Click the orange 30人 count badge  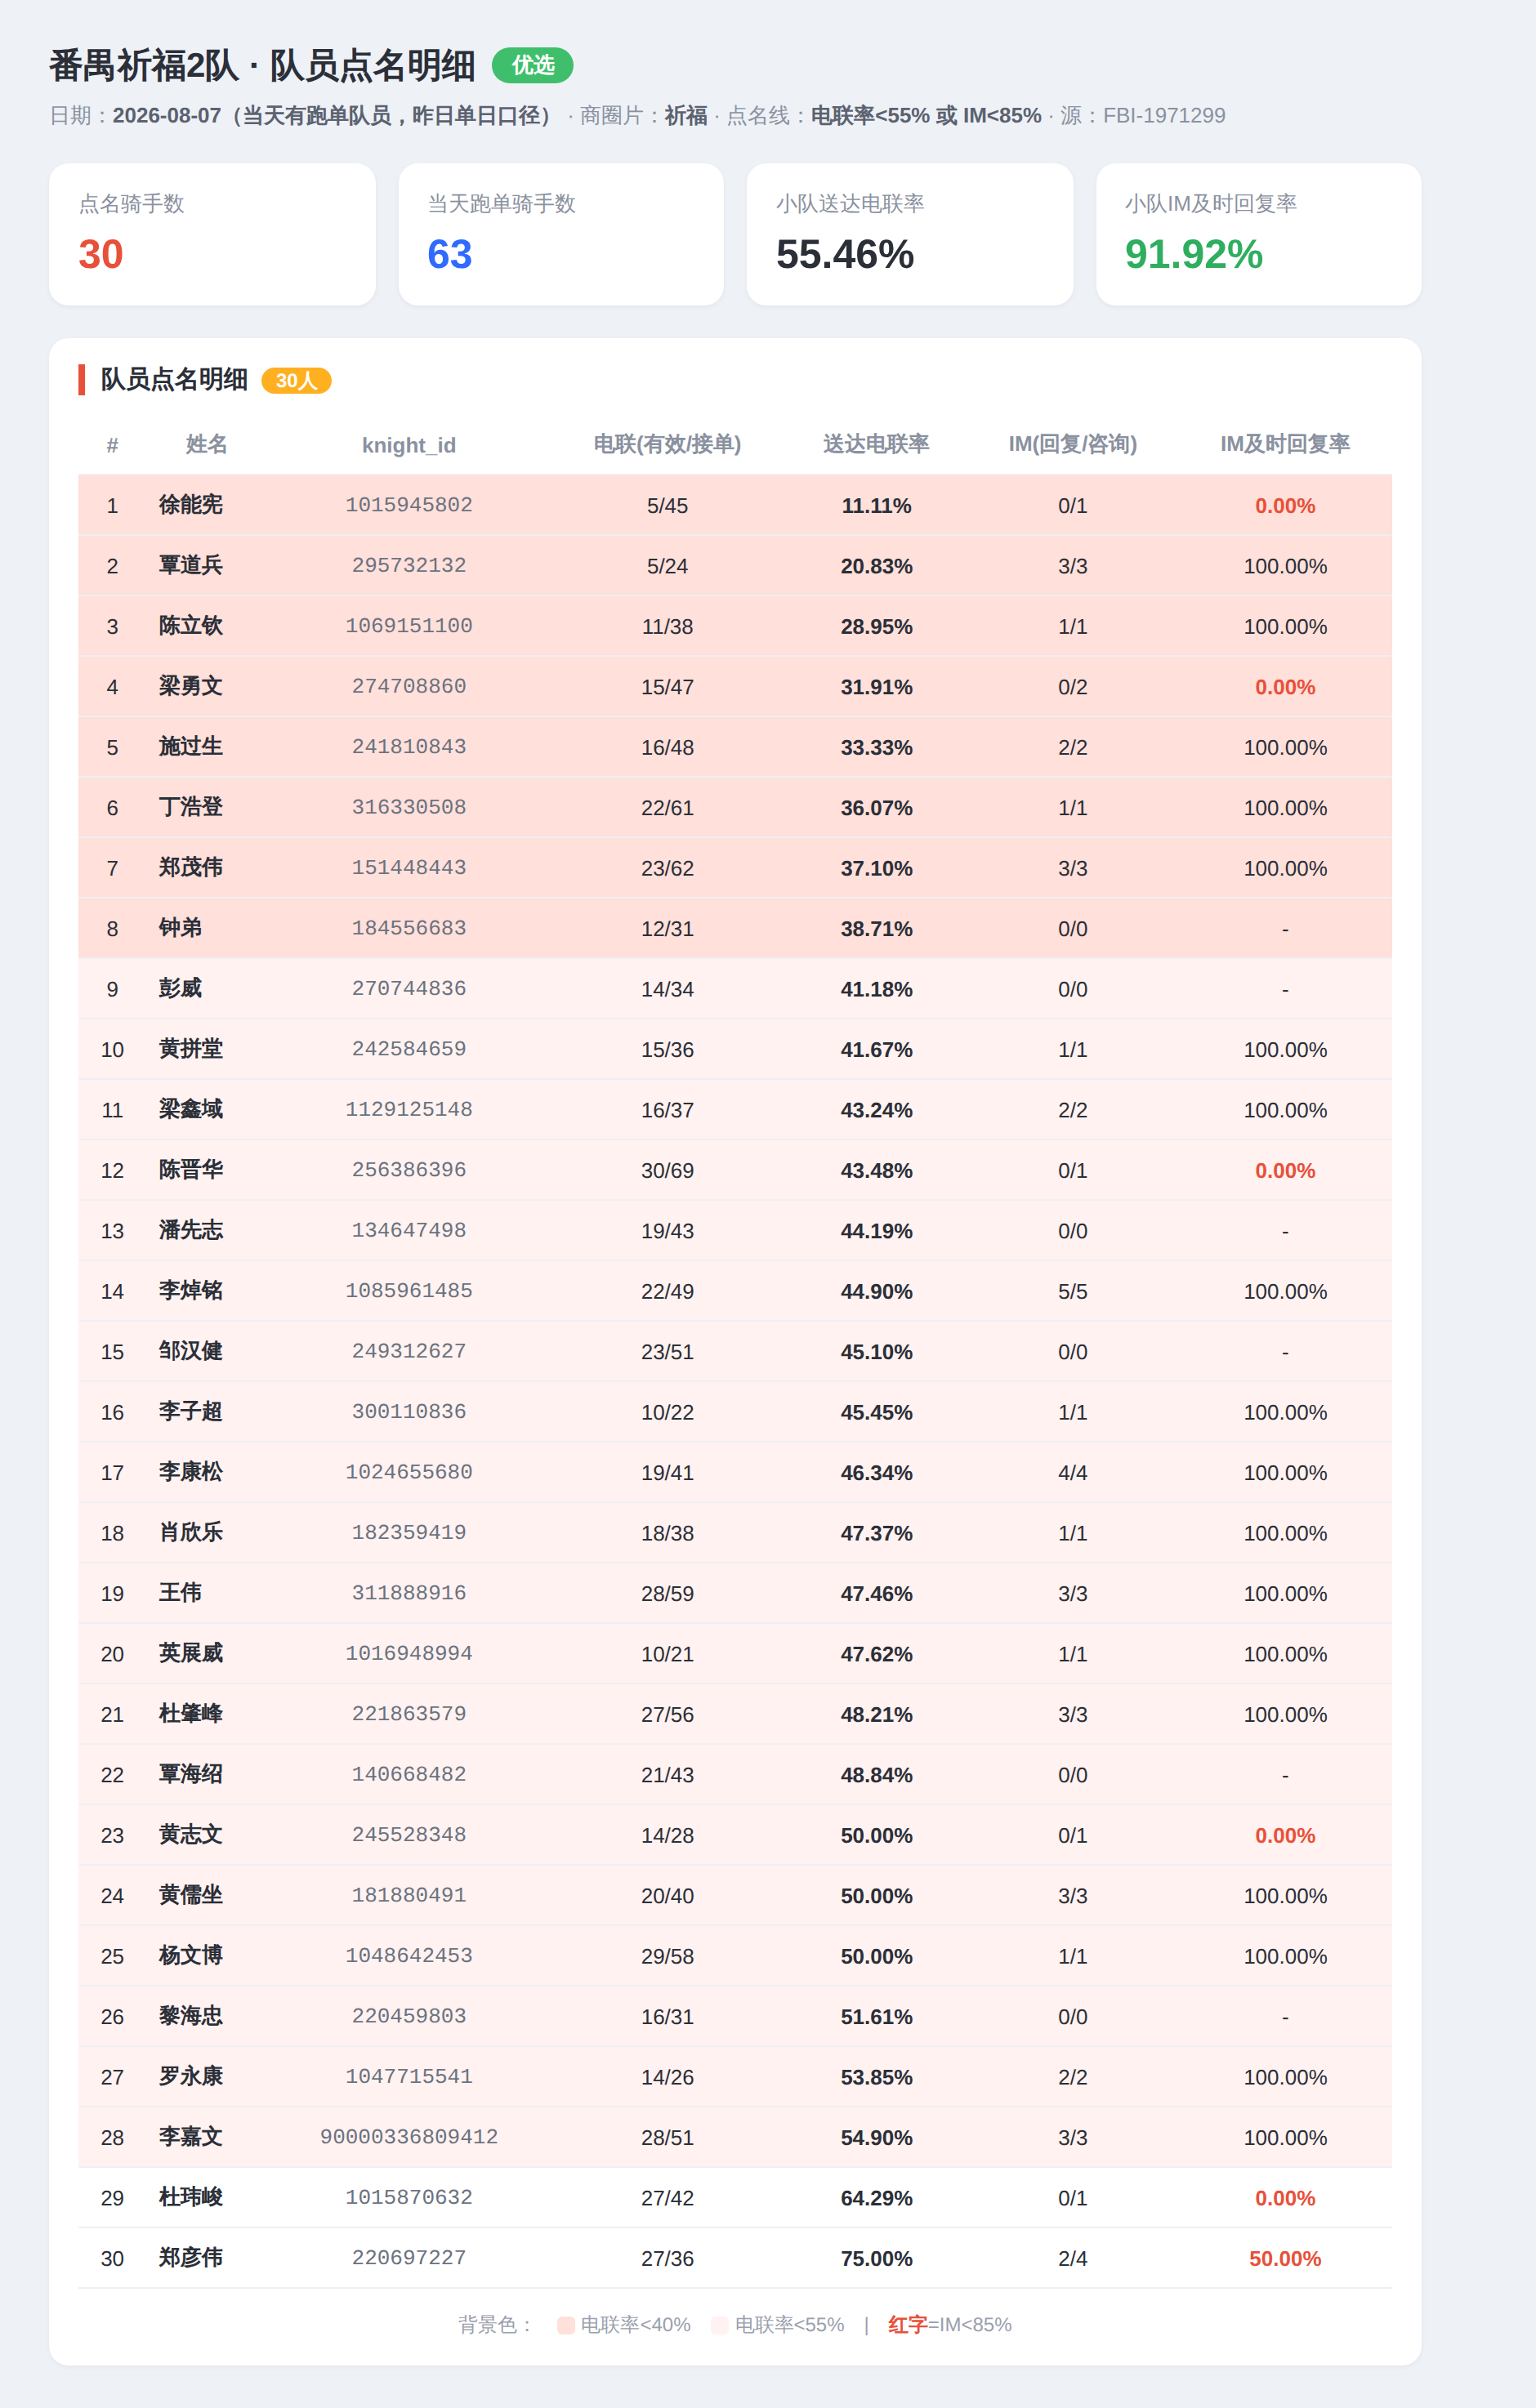point(296,381)
